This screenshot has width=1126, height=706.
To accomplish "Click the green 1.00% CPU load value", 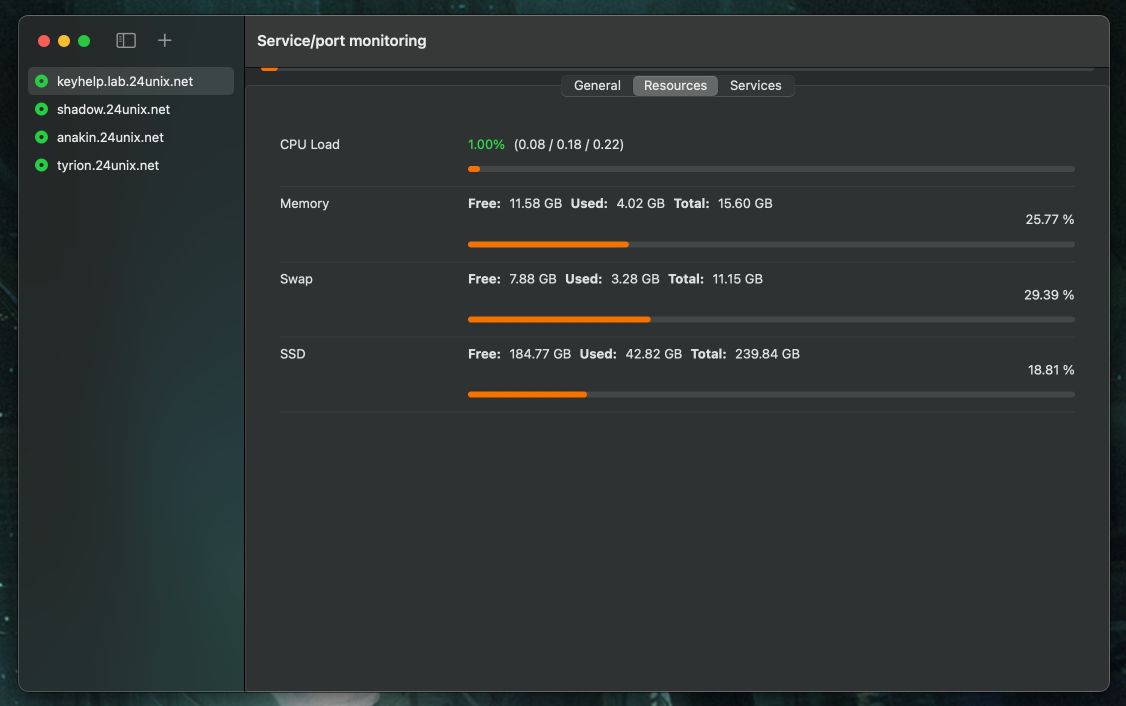I will click(486, 145).
